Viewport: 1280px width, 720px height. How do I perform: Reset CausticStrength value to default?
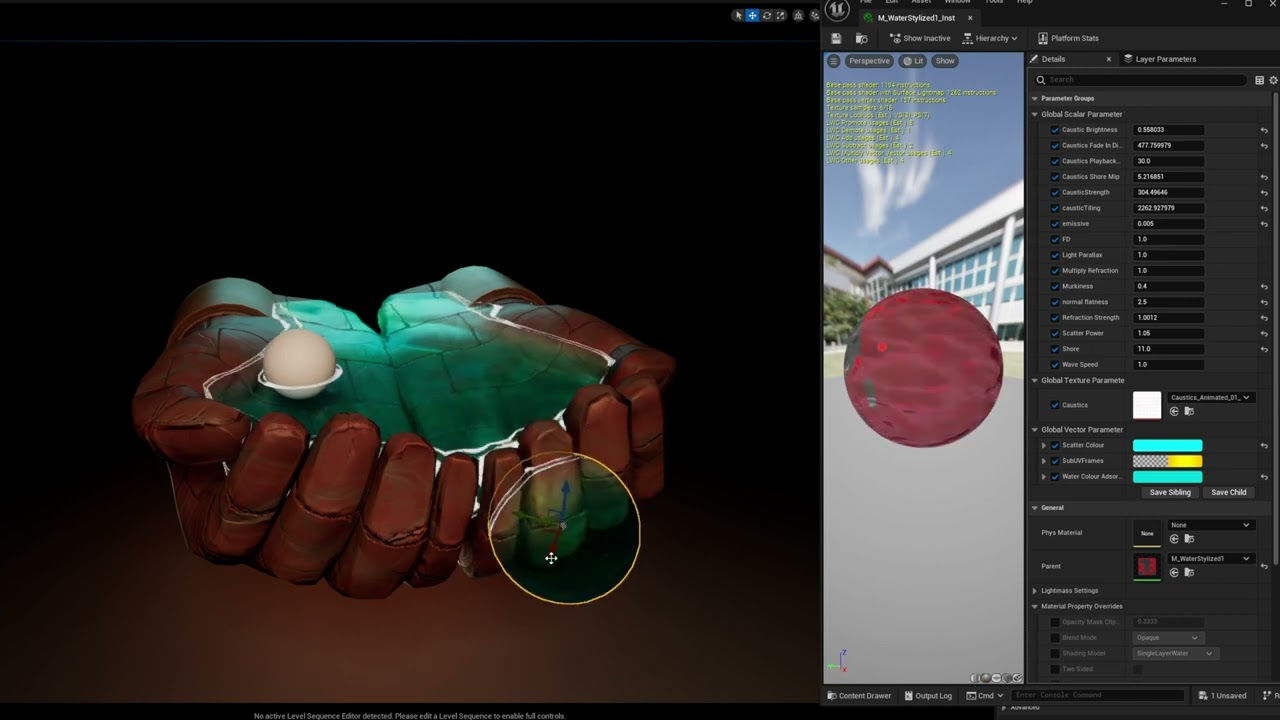tap(1264, 193)
